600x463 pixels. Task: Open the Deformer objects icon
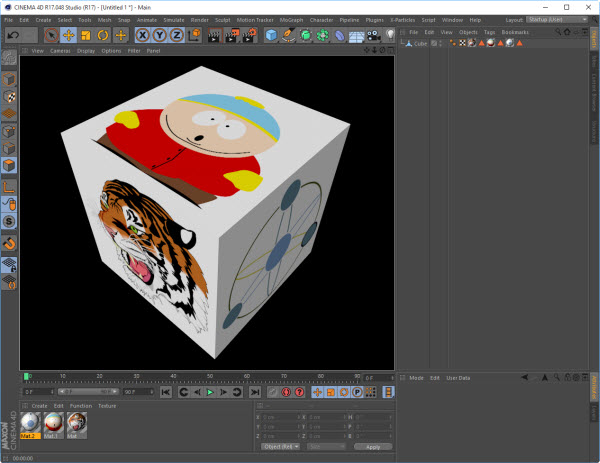pos(339,35)
